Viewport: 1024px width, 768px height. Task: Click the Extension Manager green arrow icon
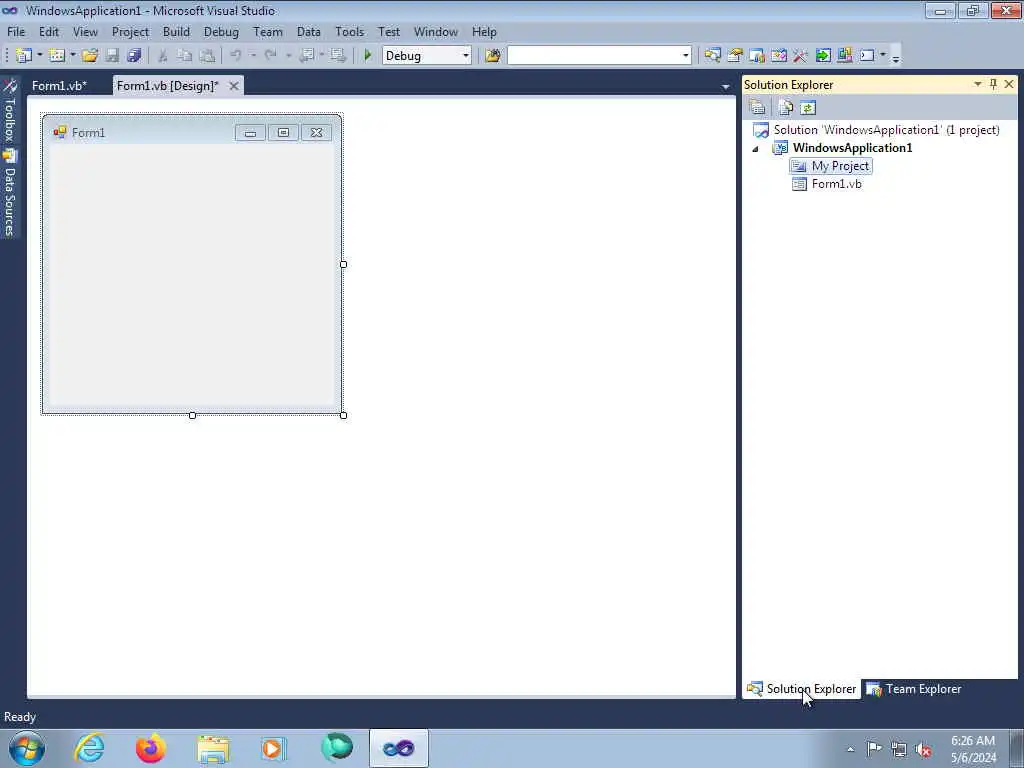point(823,56)
